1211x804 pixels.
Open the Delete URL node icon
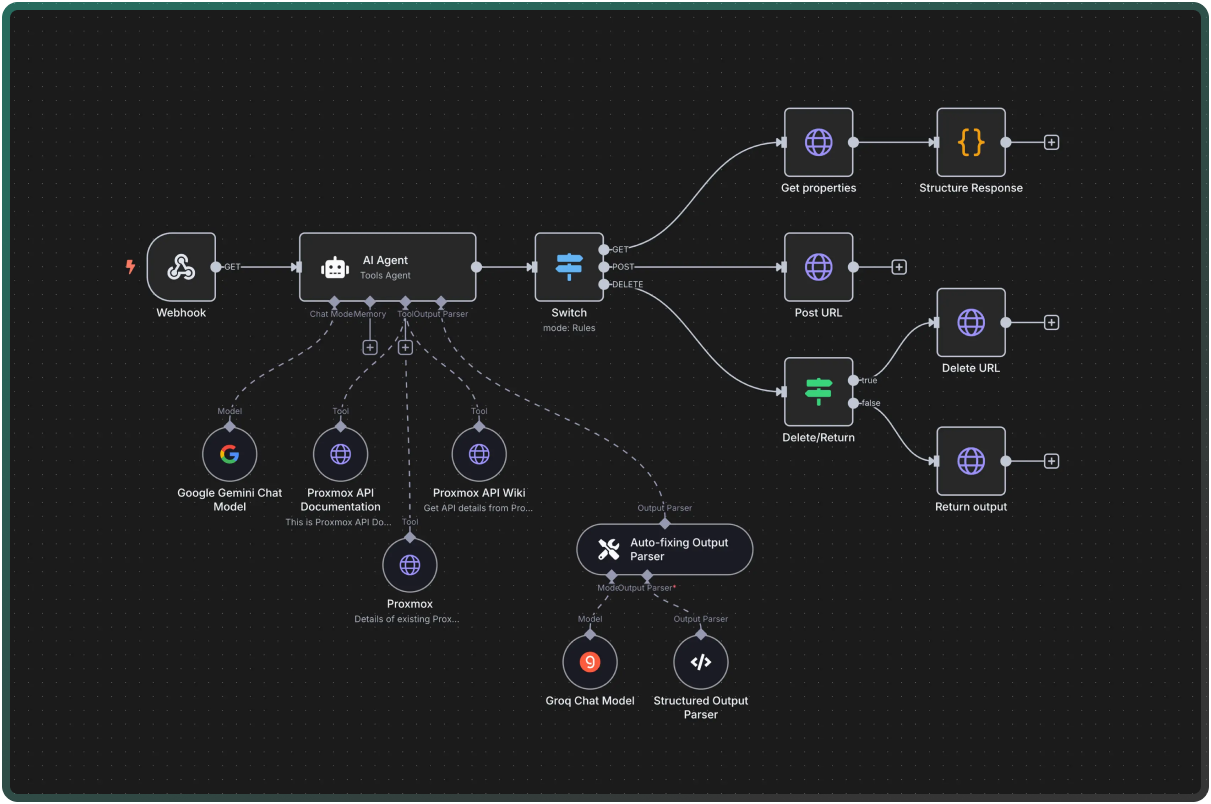tap(970, 322)
